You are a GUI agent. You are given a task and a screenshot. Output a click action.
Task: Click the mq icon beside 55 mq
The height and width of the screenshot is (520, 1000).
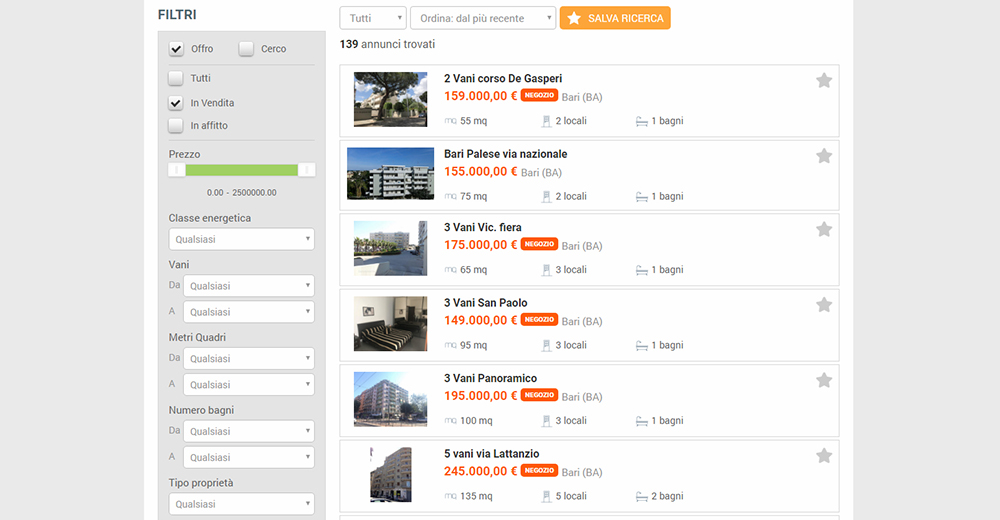click(450, 121)
